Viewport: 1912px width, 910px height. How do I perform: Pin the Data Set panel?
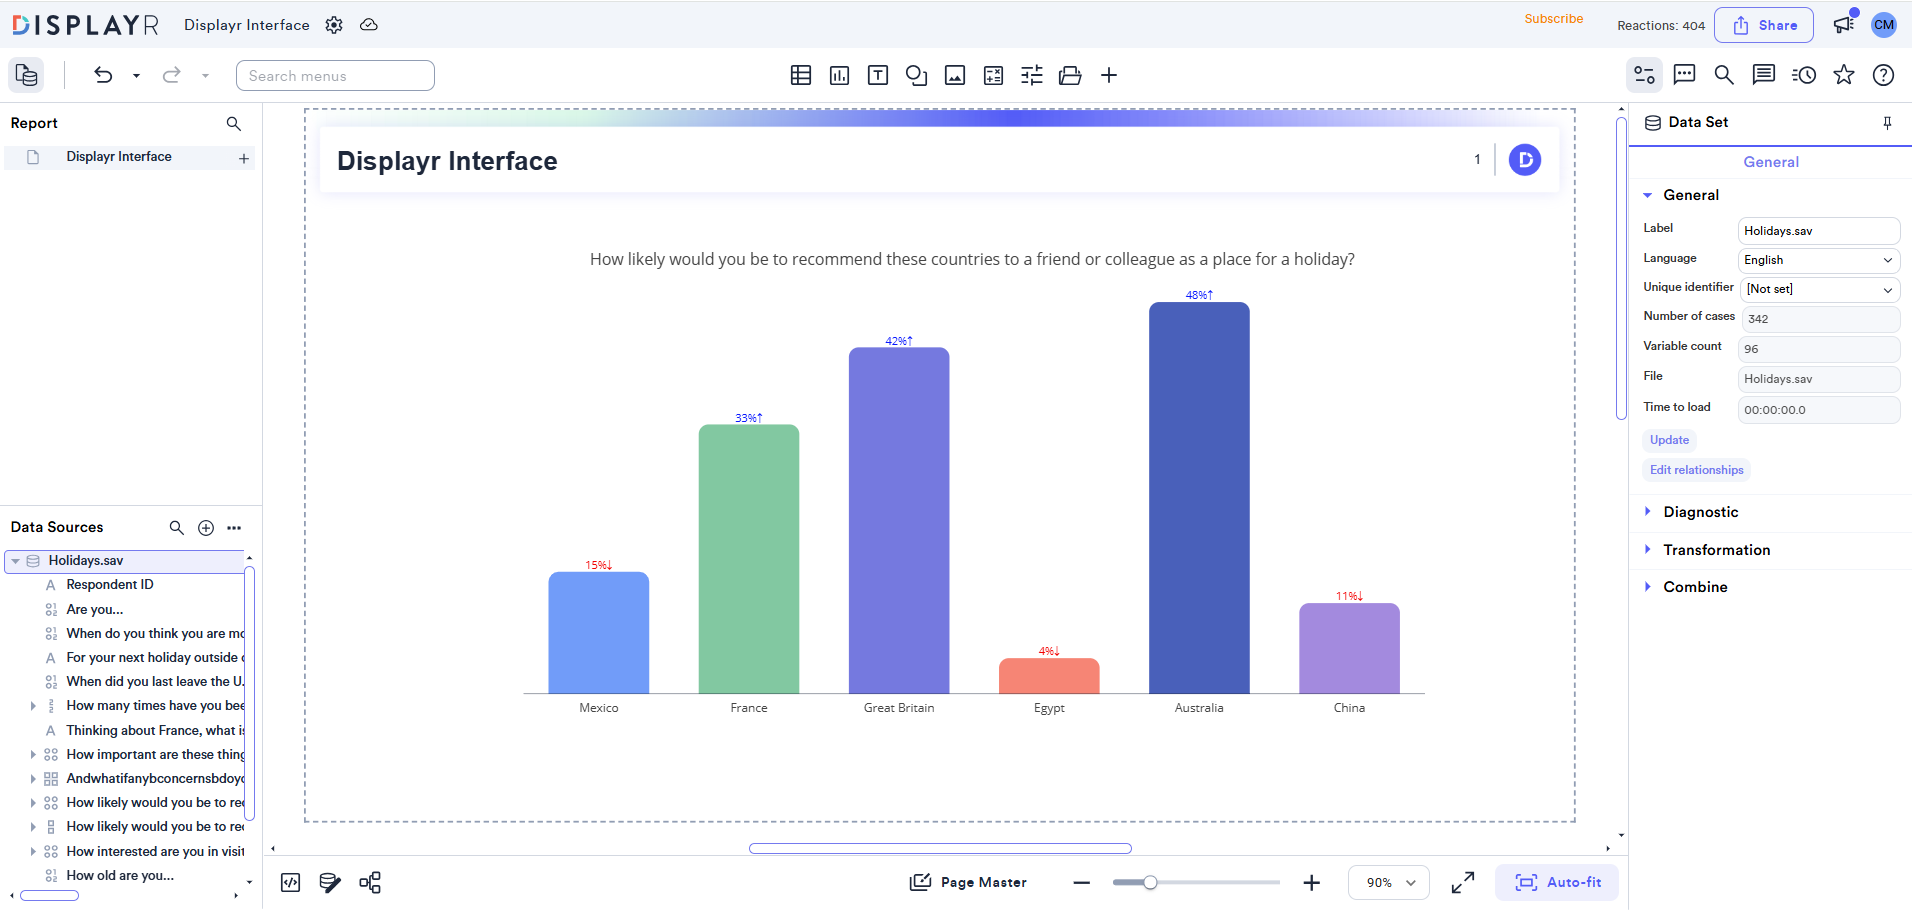point(1887,123)
